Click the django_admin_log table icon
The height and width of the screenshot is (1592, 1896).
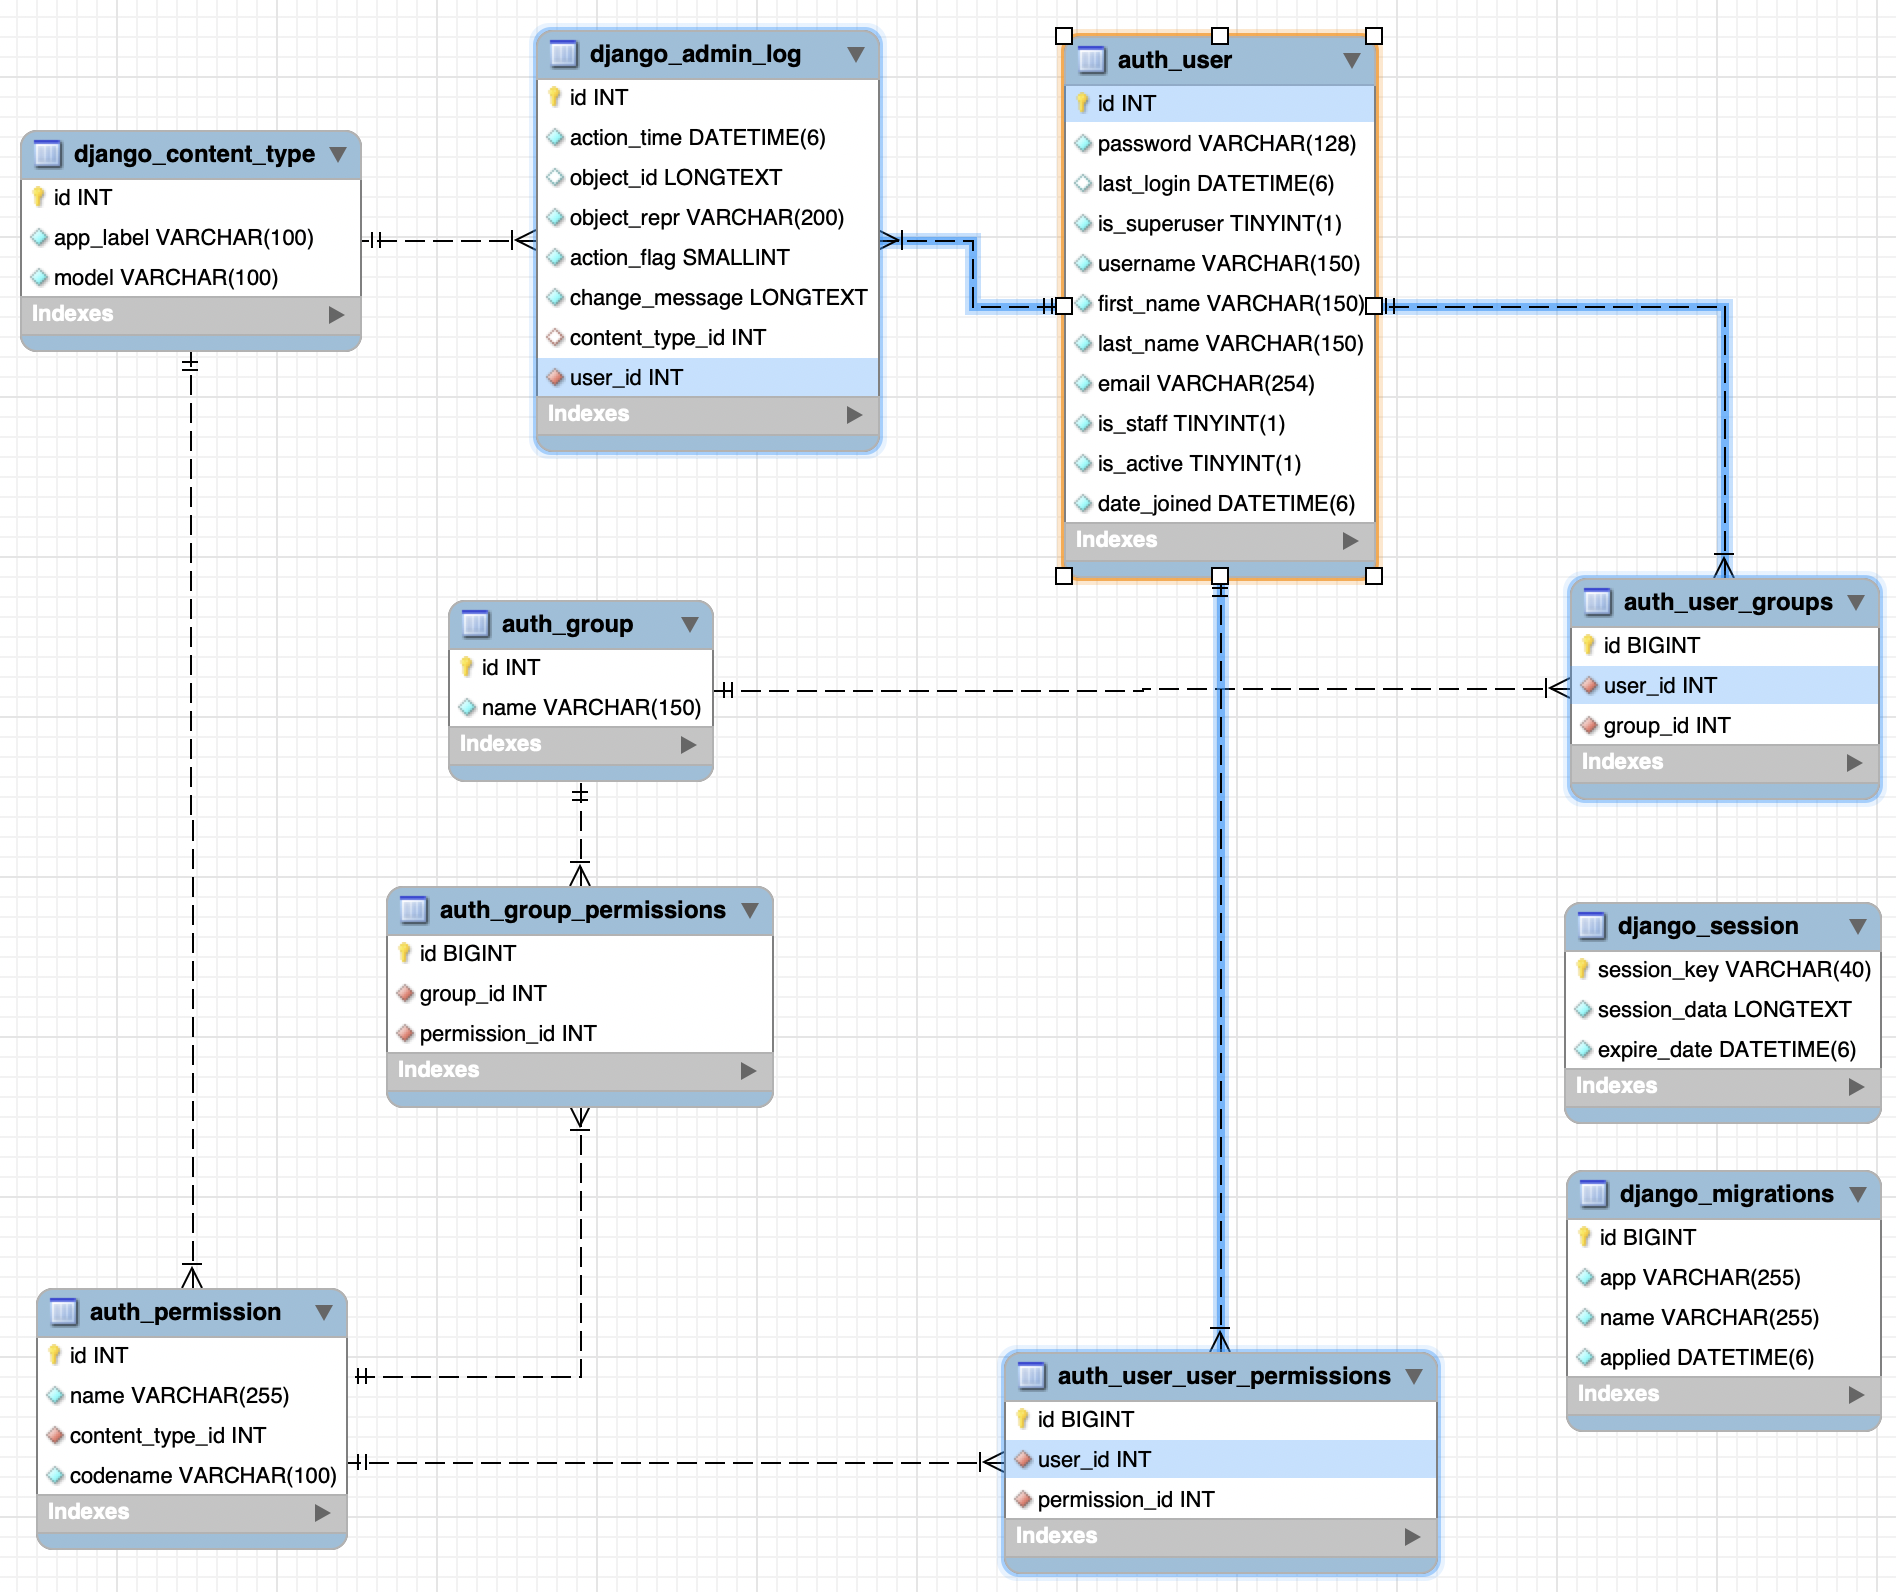(x=564, y=54)
